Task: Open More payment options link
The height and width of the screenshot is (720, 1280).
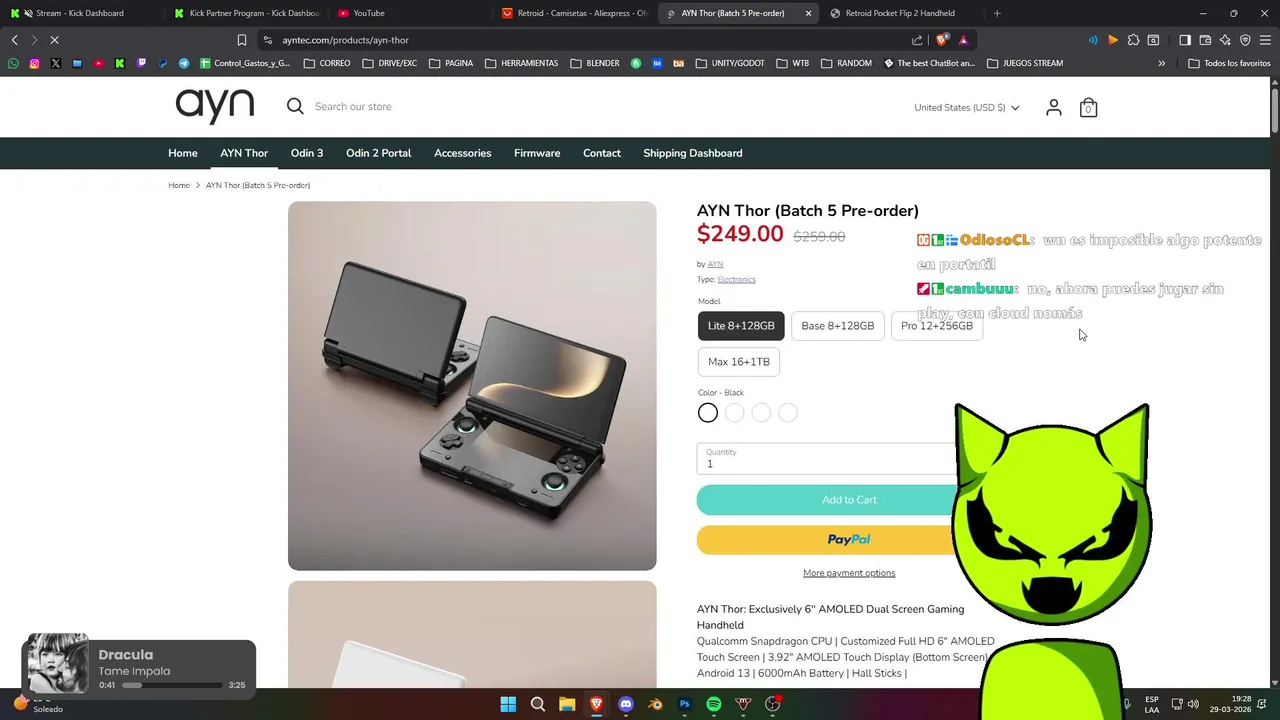Action: click(x=849, y=573)
